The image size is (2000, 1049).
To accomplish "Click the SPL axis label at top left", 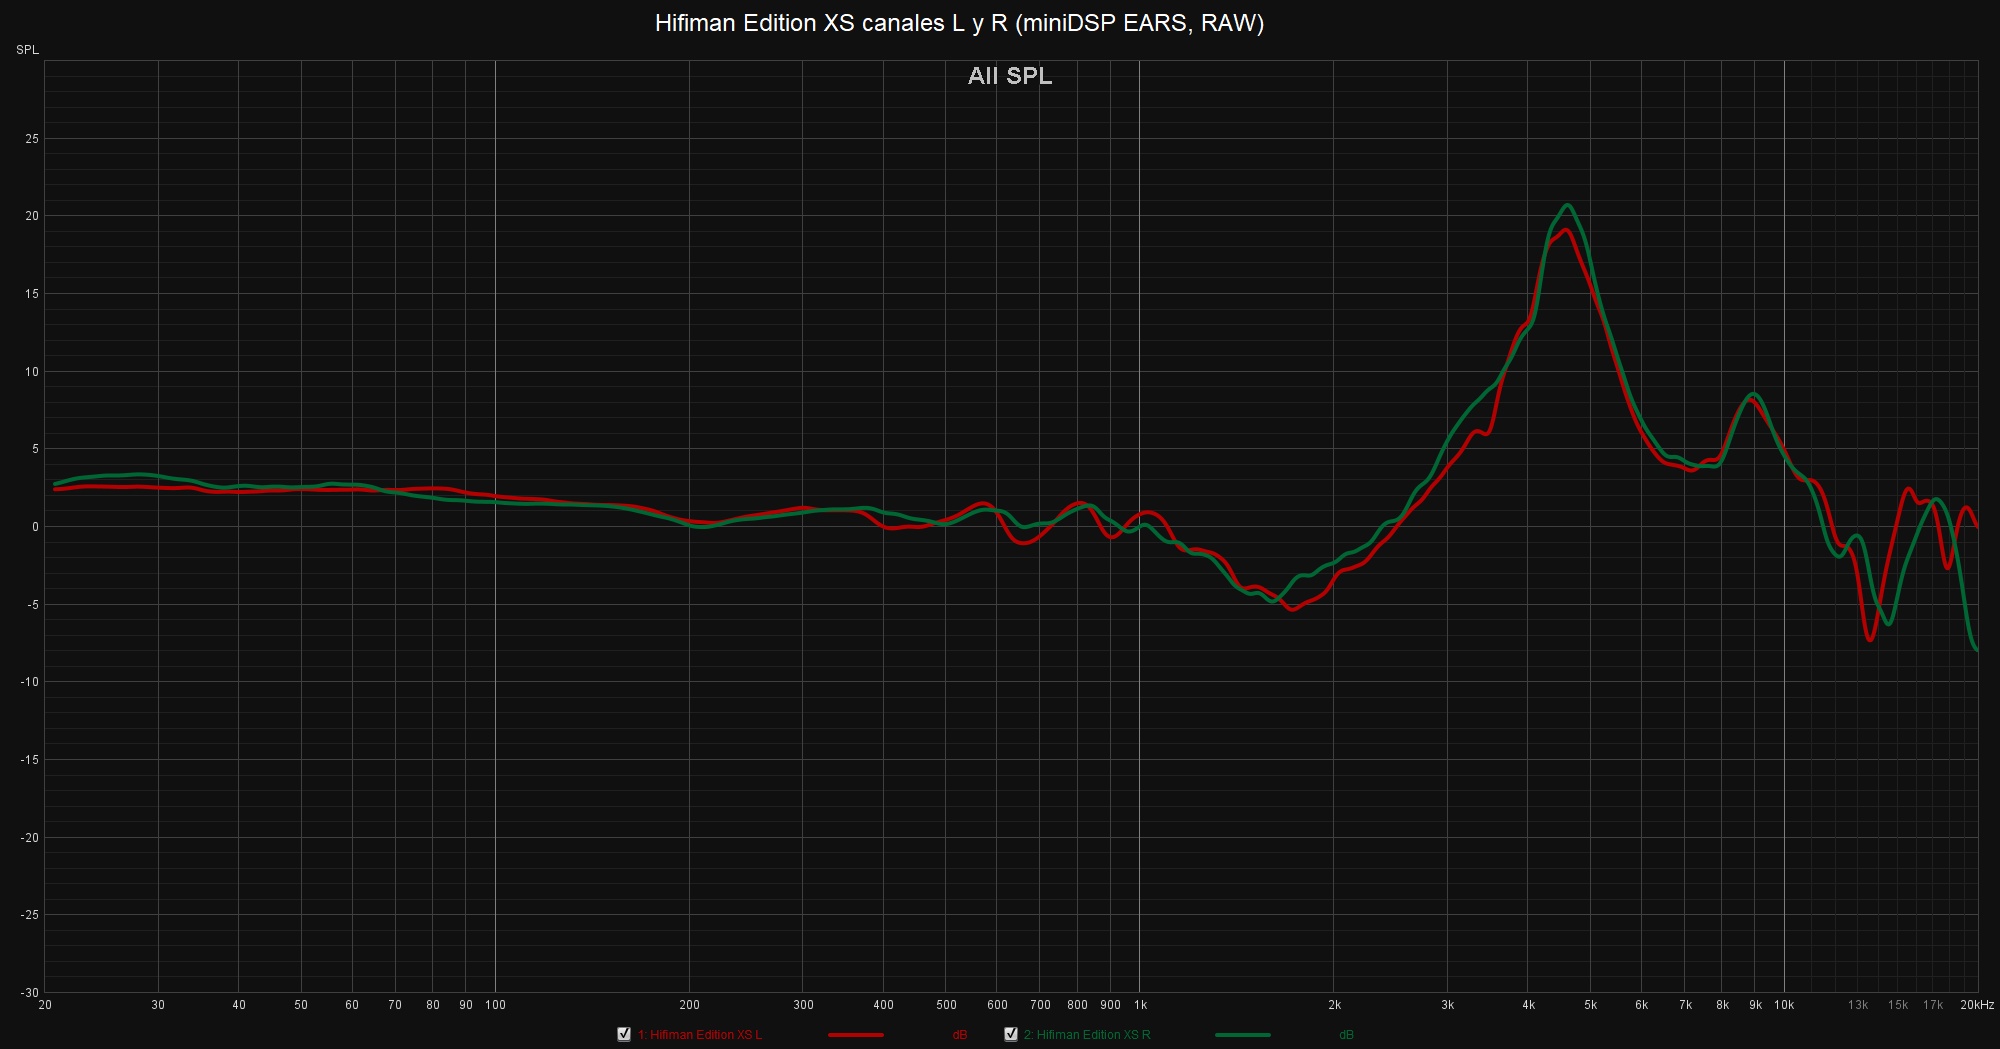I will point(27,50).
